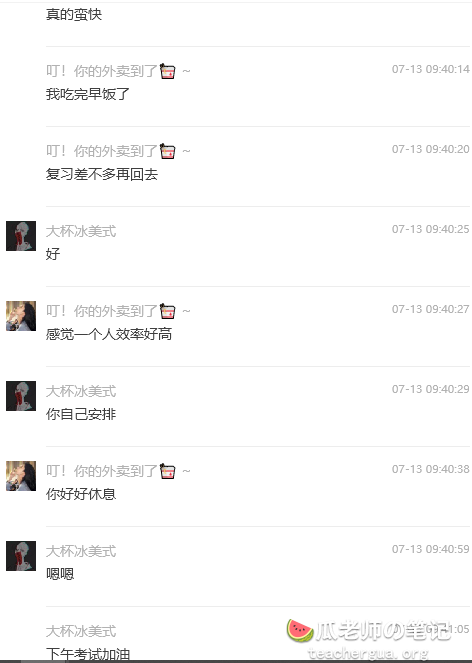The height and width of the screenshot is (663, 472).
Task: Click message text 感觉一个人效率好高
Action: click(x=109, y=334)
